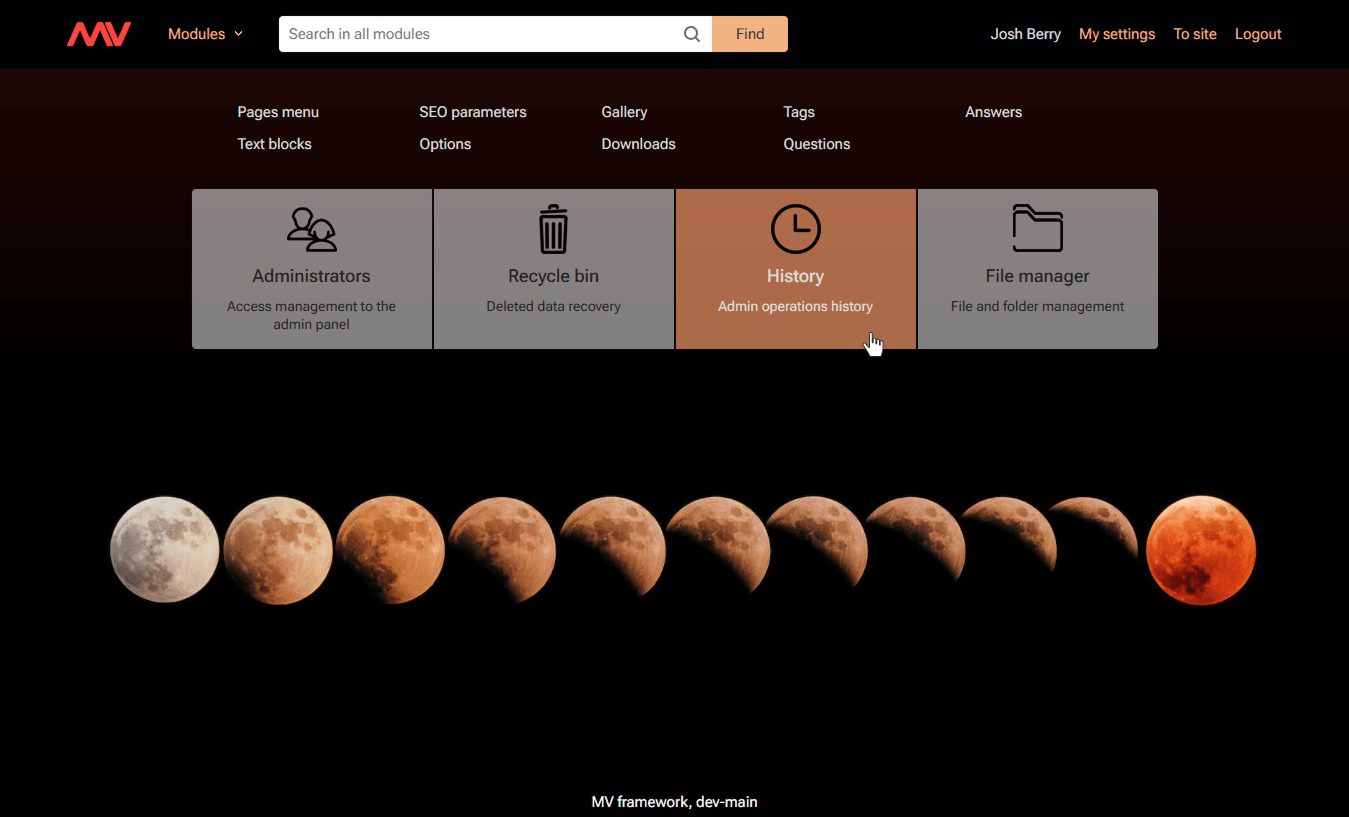This screenshot has width=1349, height=817.
Task: Go to the Answers module
Action: pos(993,112)
